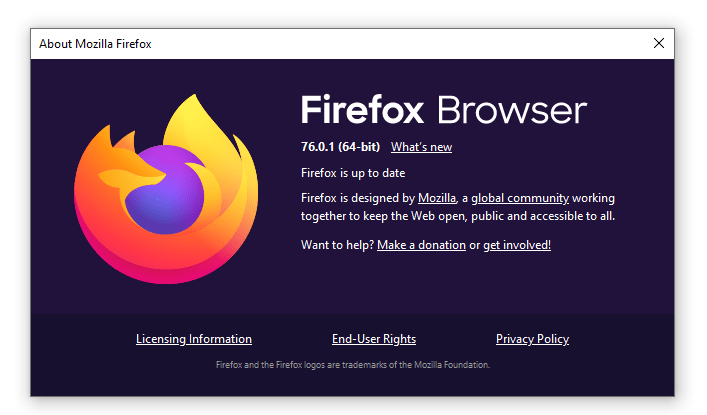Click the 'Firefox is up to date' status

click(353, 173)
